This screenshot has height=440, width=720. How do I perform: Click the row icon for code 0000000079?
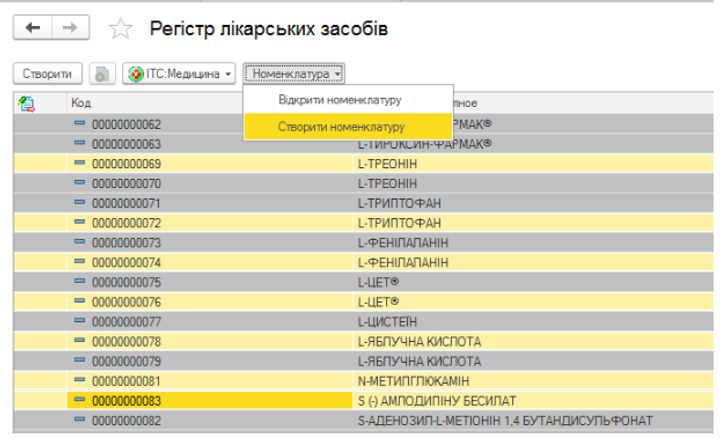point(79,360)
